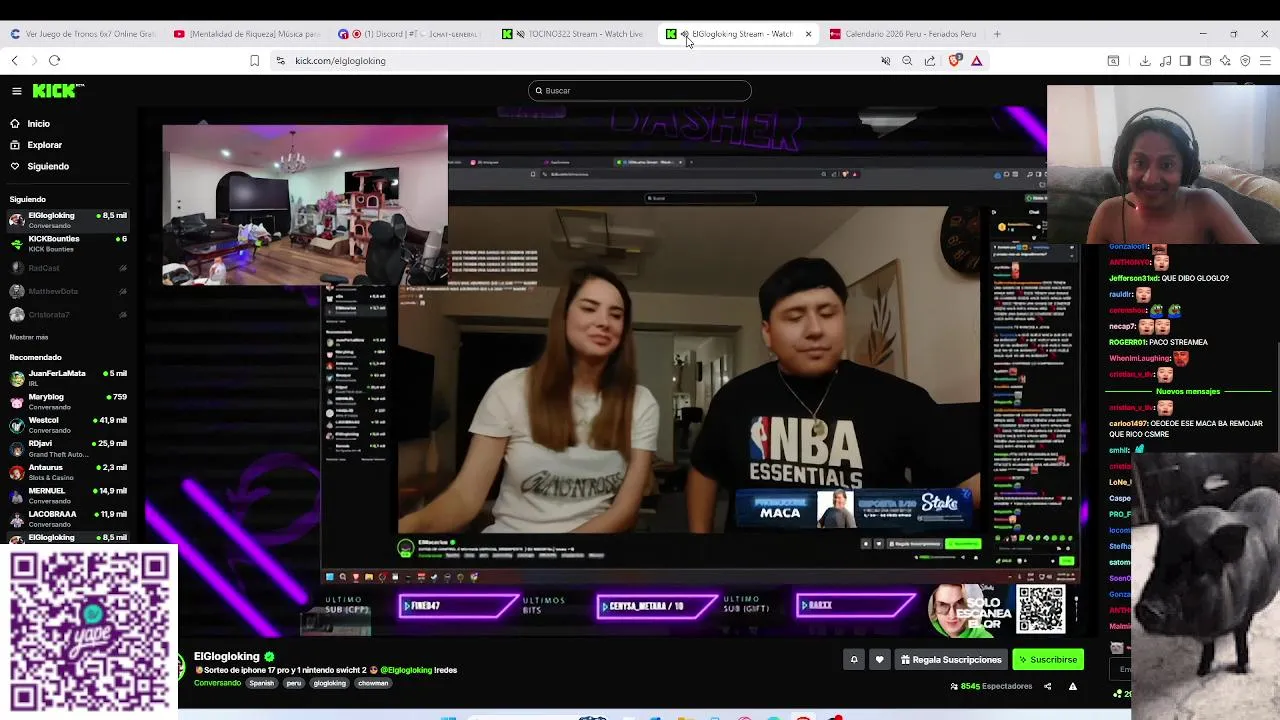
Task: Select the Spanish tag
Action: point(261,683)
